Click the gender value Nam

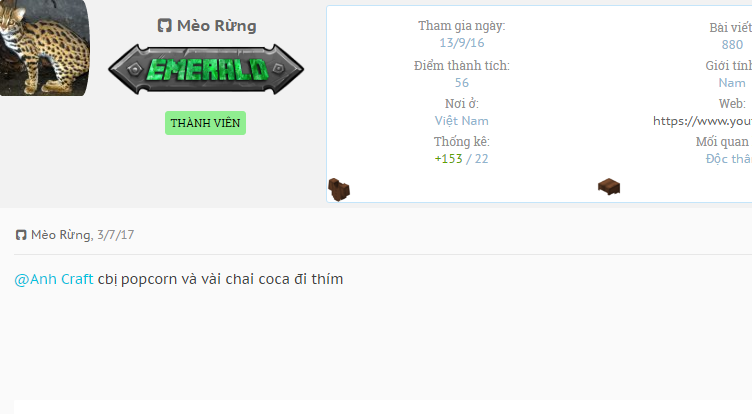tap(732, 83)
